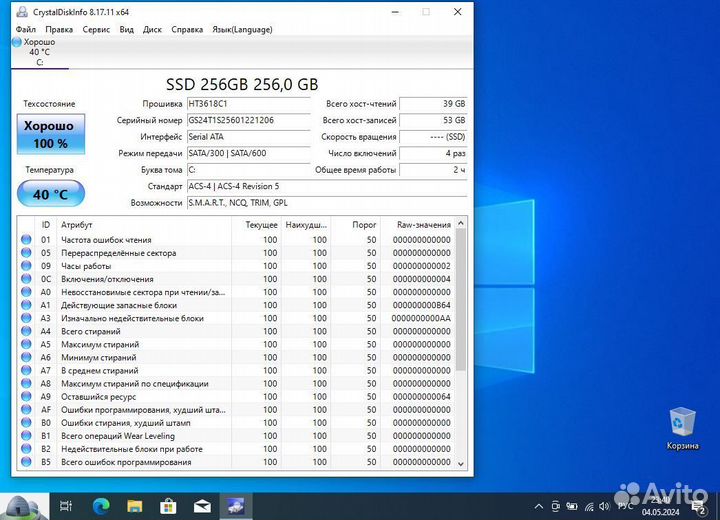Click the Возможности field S.M.A.R.T., NCQ, TRIM, GPL
The height and width of the screenshot is (520, 720).
point(326,203)
